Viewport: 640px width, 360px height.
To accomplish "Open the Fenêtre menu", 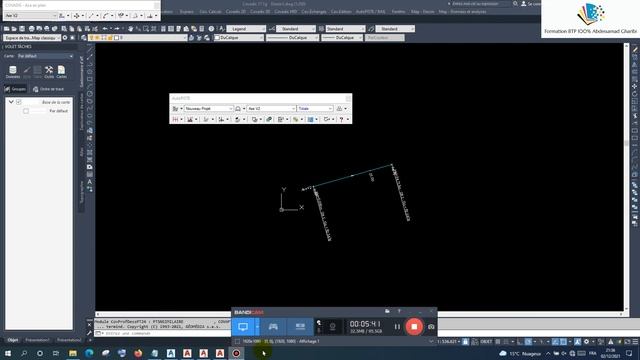I will (398, 12).
